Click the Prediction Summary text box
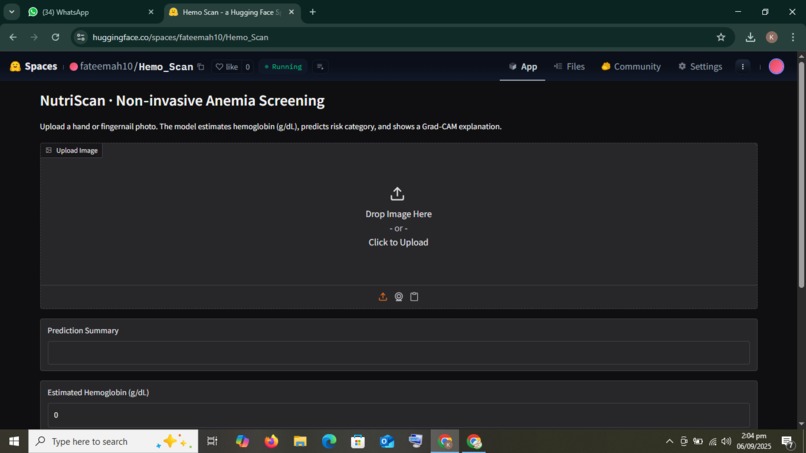This screenshot has width=806, height=453. coord(398,353)
